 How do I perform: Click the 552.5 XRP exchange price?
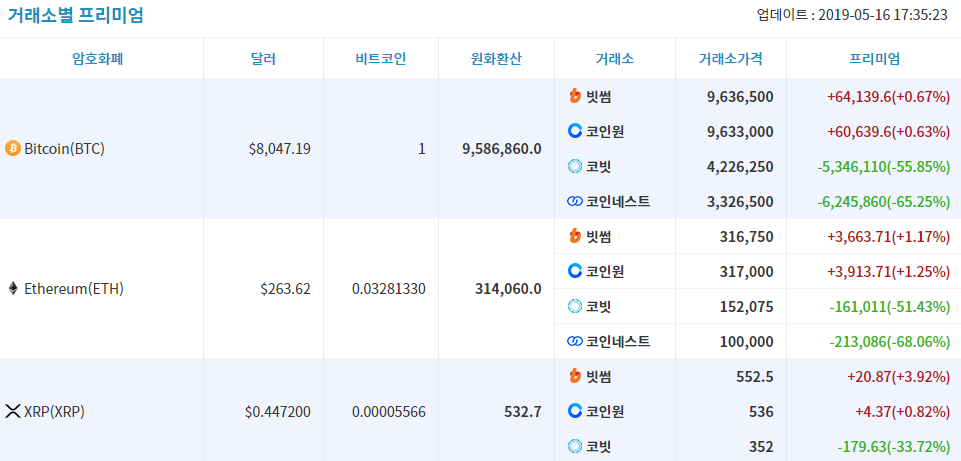[754, 377]
